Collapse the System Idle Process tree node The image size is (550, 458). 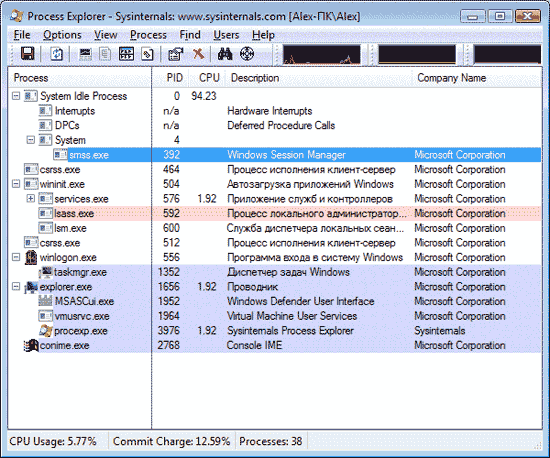click(16, 96)
